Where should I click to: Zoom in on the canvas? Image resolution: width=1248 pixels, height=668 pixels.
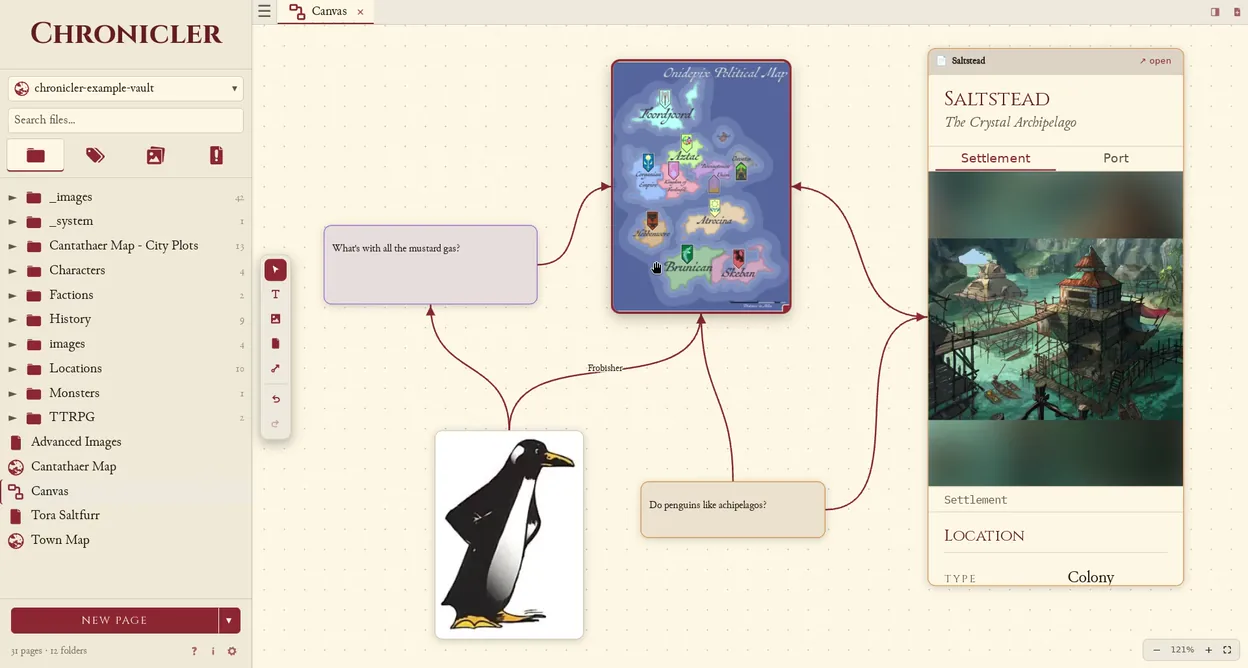click(x=1208, y=650)
